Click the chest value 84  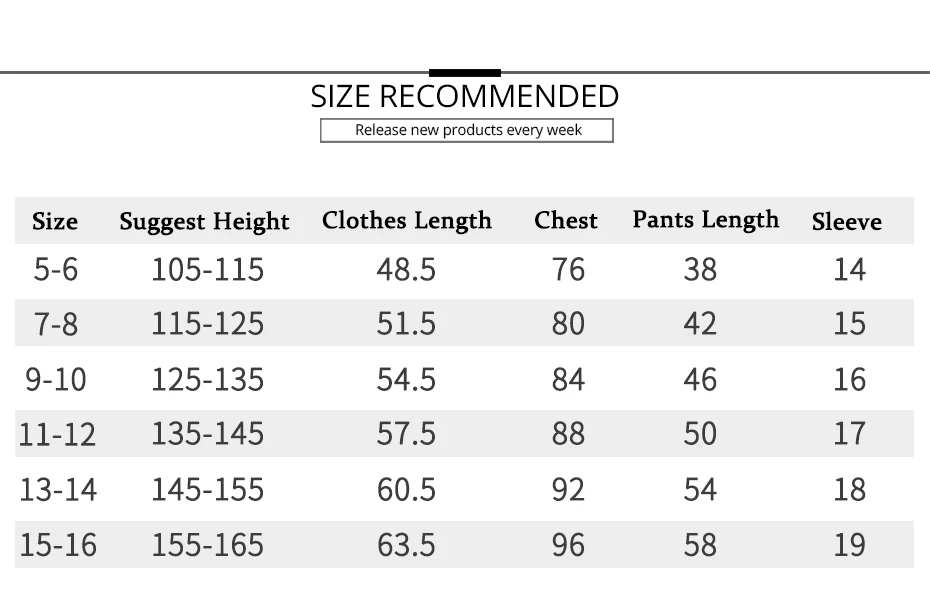(x=568, y=380)
